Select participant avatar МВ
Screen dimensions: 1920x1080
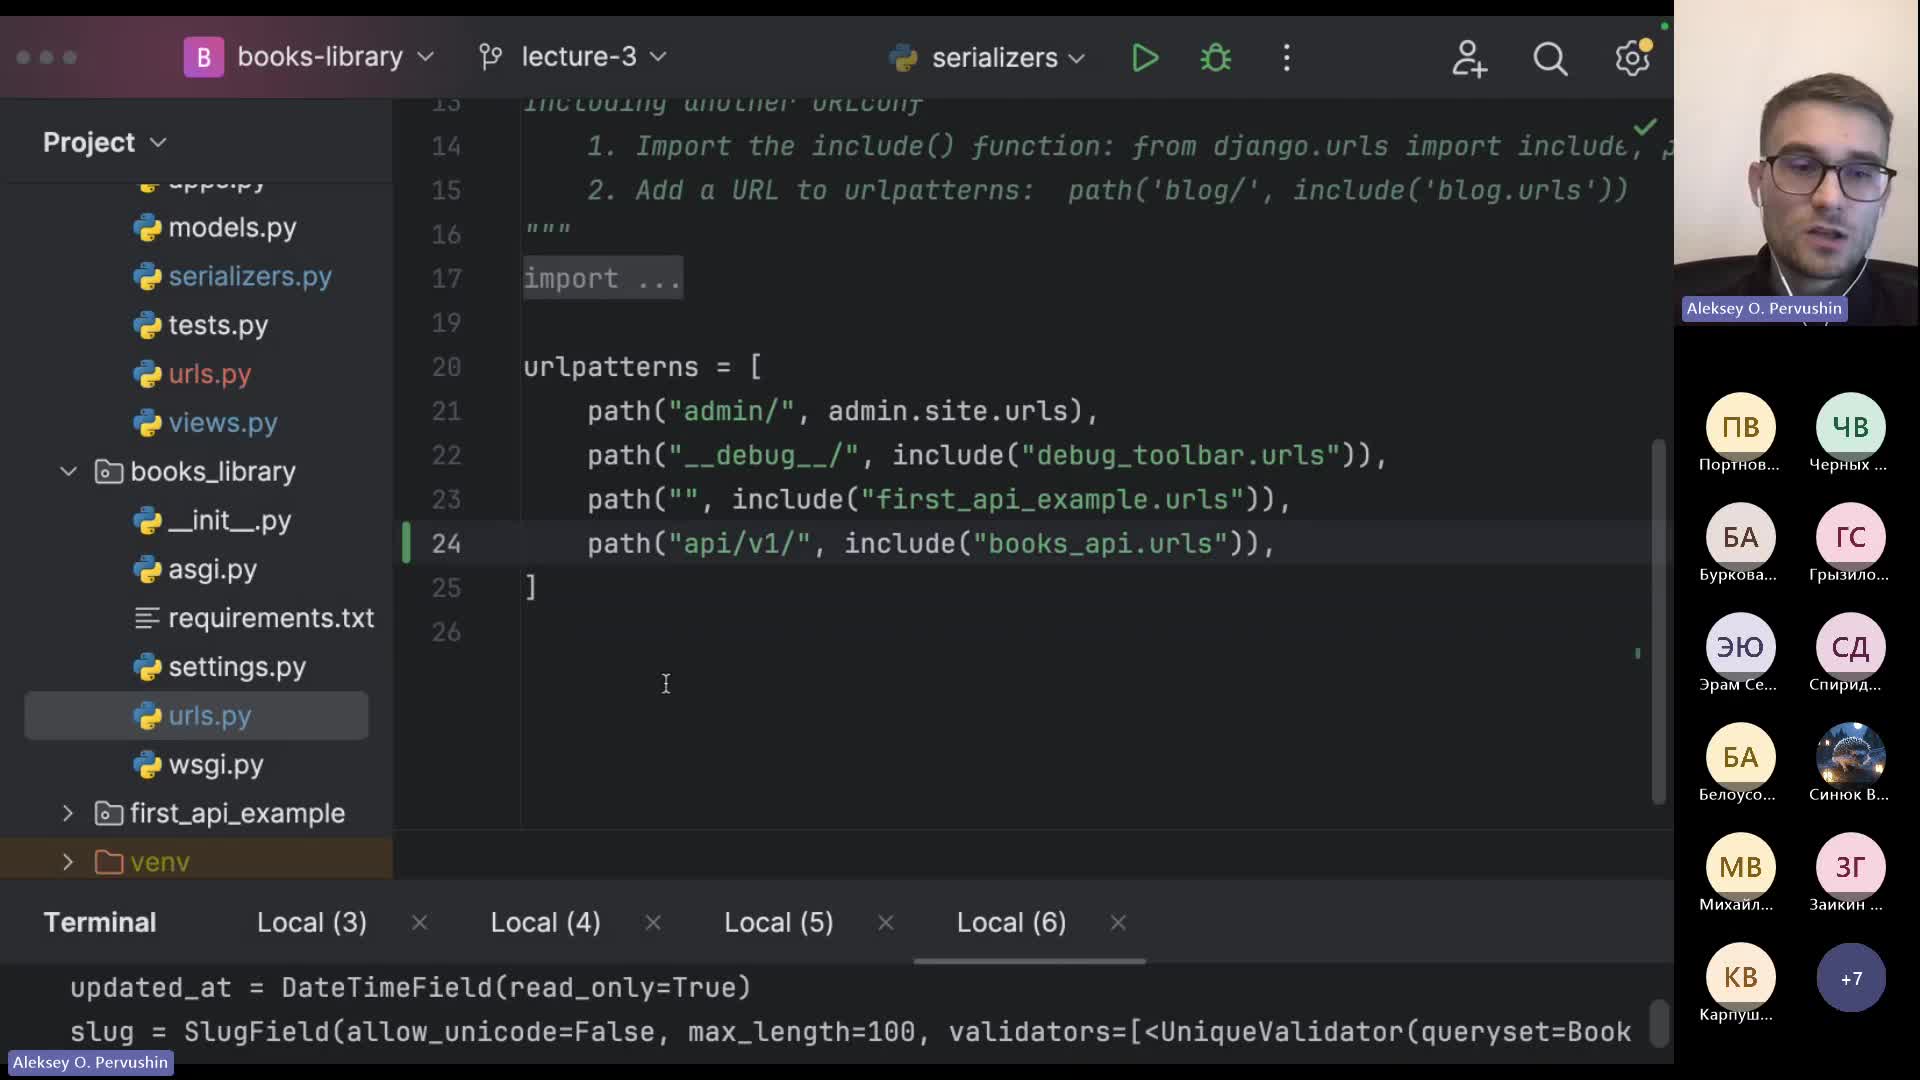pos(1740,867)
